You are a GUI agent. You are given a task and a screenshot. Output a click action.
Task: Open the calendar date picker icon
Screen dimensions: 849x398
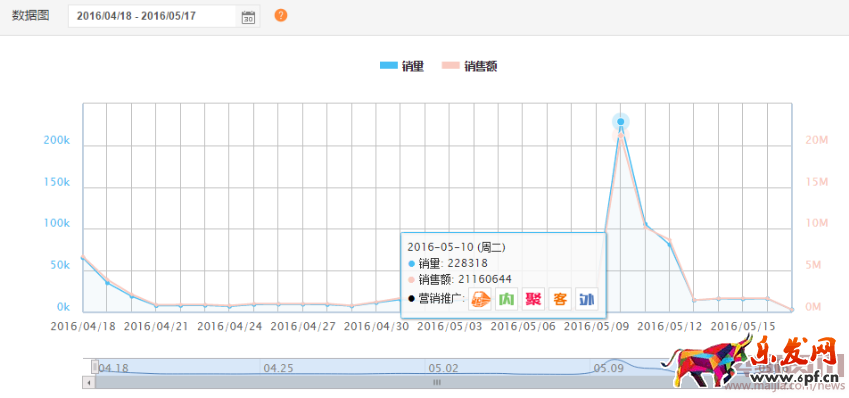[248, 16]
